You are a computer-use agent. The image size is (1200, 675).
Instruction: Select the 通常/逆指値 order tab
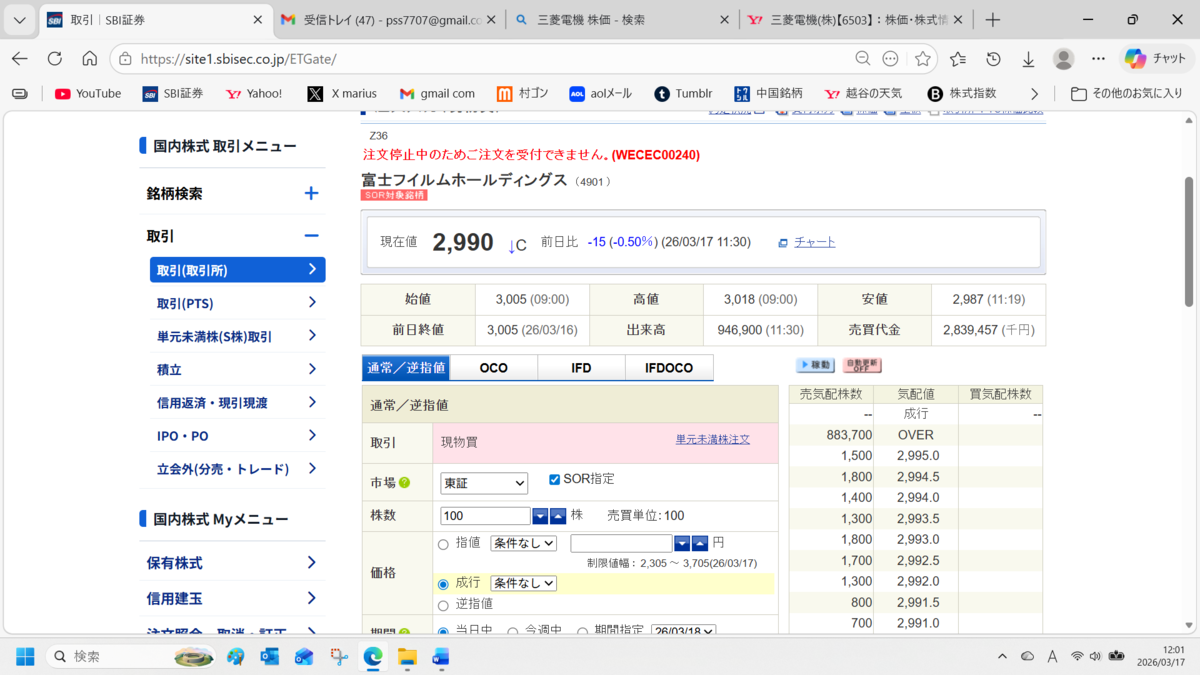(406, 368)
